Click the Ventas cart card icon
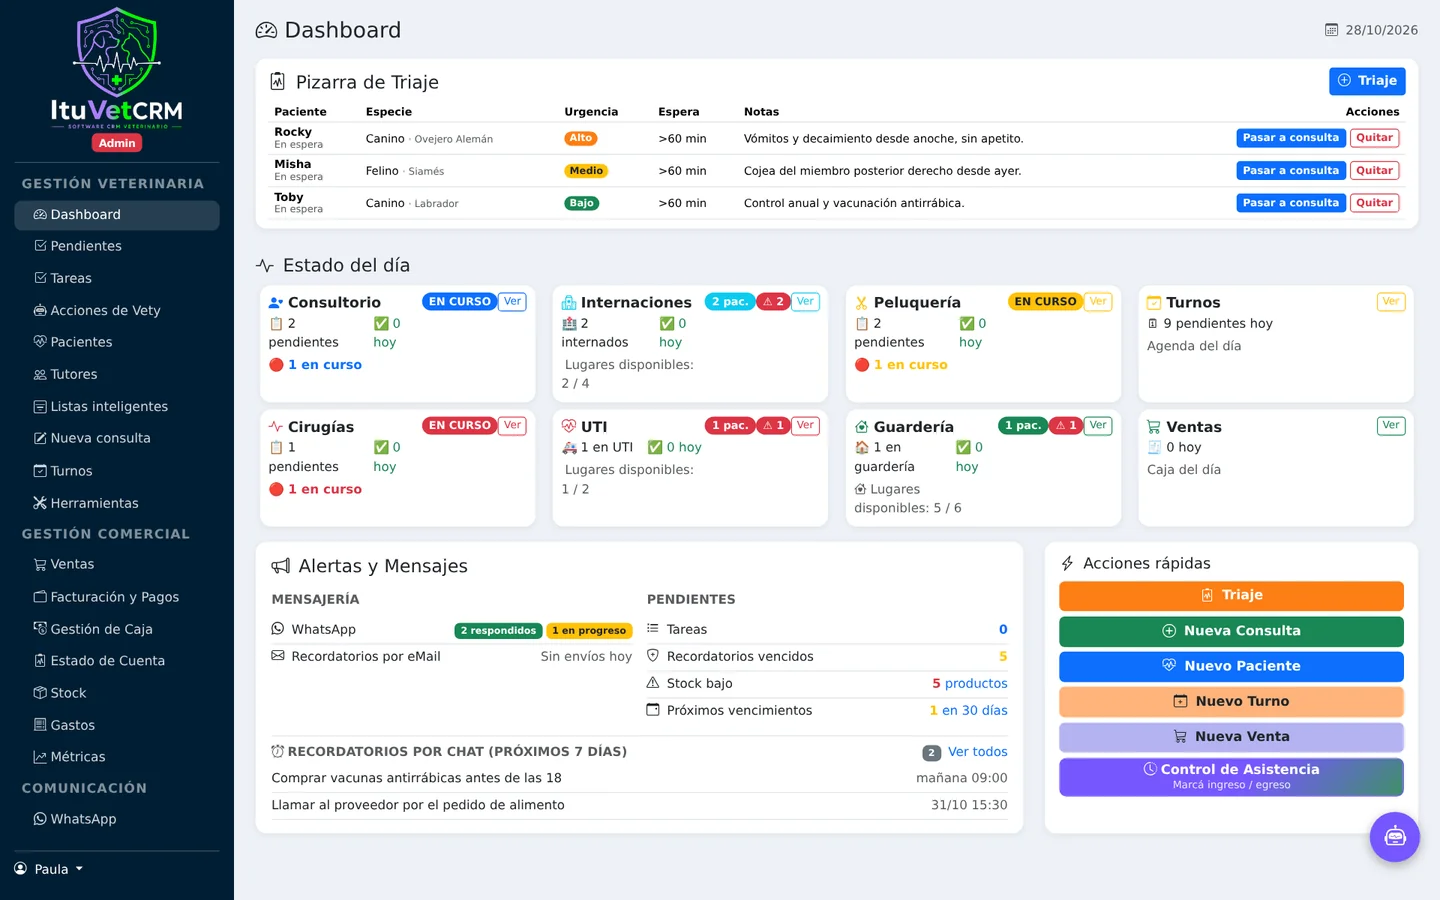This screenshot has width=1440, height=900. (x=1154, y=427)
